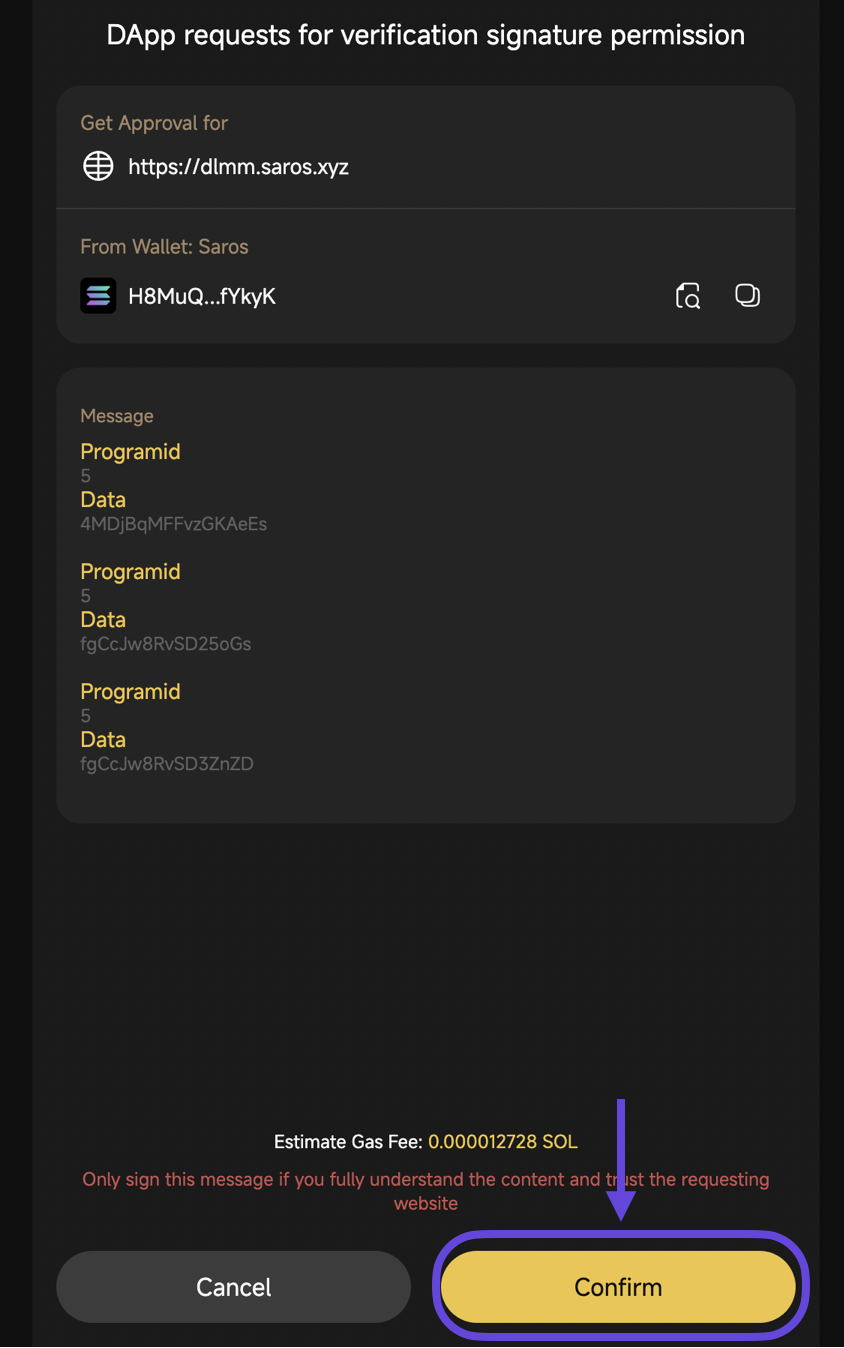Select data string fgCcJw8RvSD25oGs
This screenshot has height=1348, width=844.
[165, 644]
